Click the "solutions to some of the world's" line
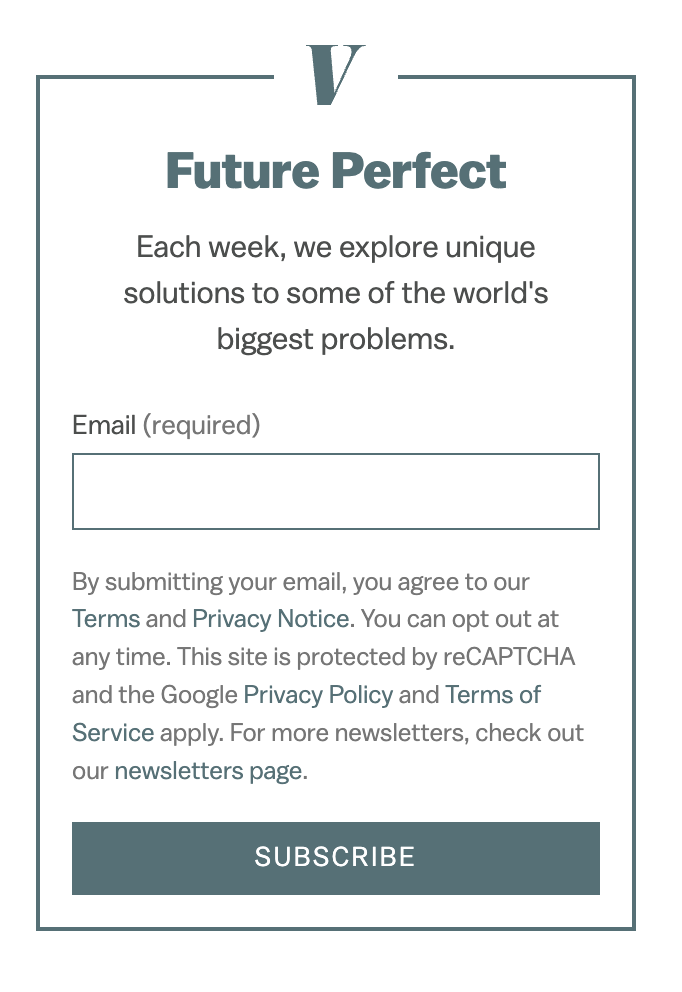The height and width of the screenshot is (992, 682). (x=336, y=293)
